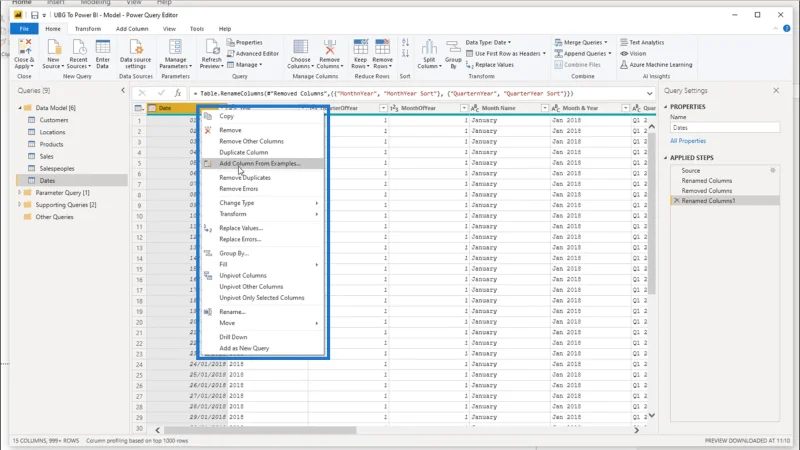The width and height of the screenshot is (800, 450).
Task: Click the save icon in title bar
Action: coord(34,15)
